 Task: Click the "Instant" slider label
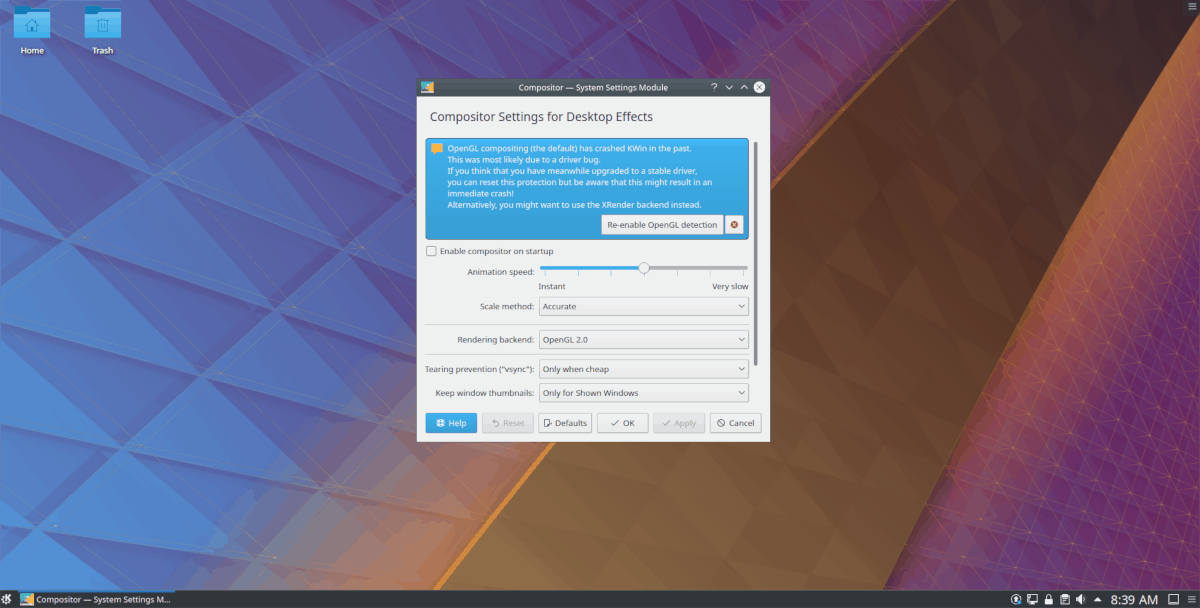click(552, 286)
